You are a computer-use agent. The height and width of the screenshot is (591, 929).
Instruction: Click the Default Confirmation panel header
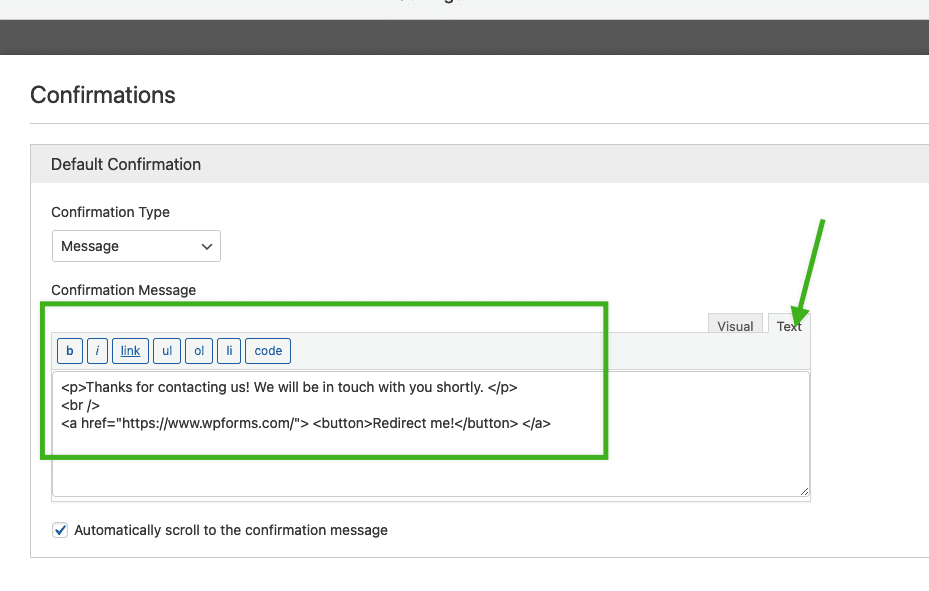(x=479, y=164)
